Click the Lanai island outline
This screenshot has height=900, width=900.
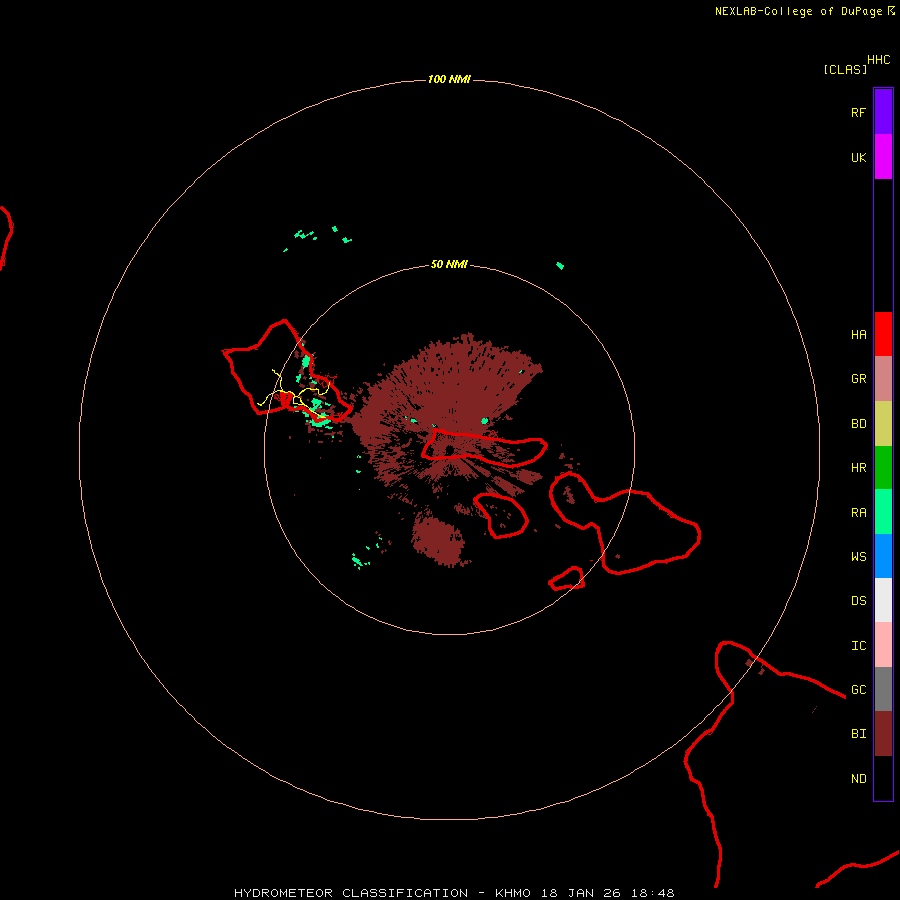[501, 515]
